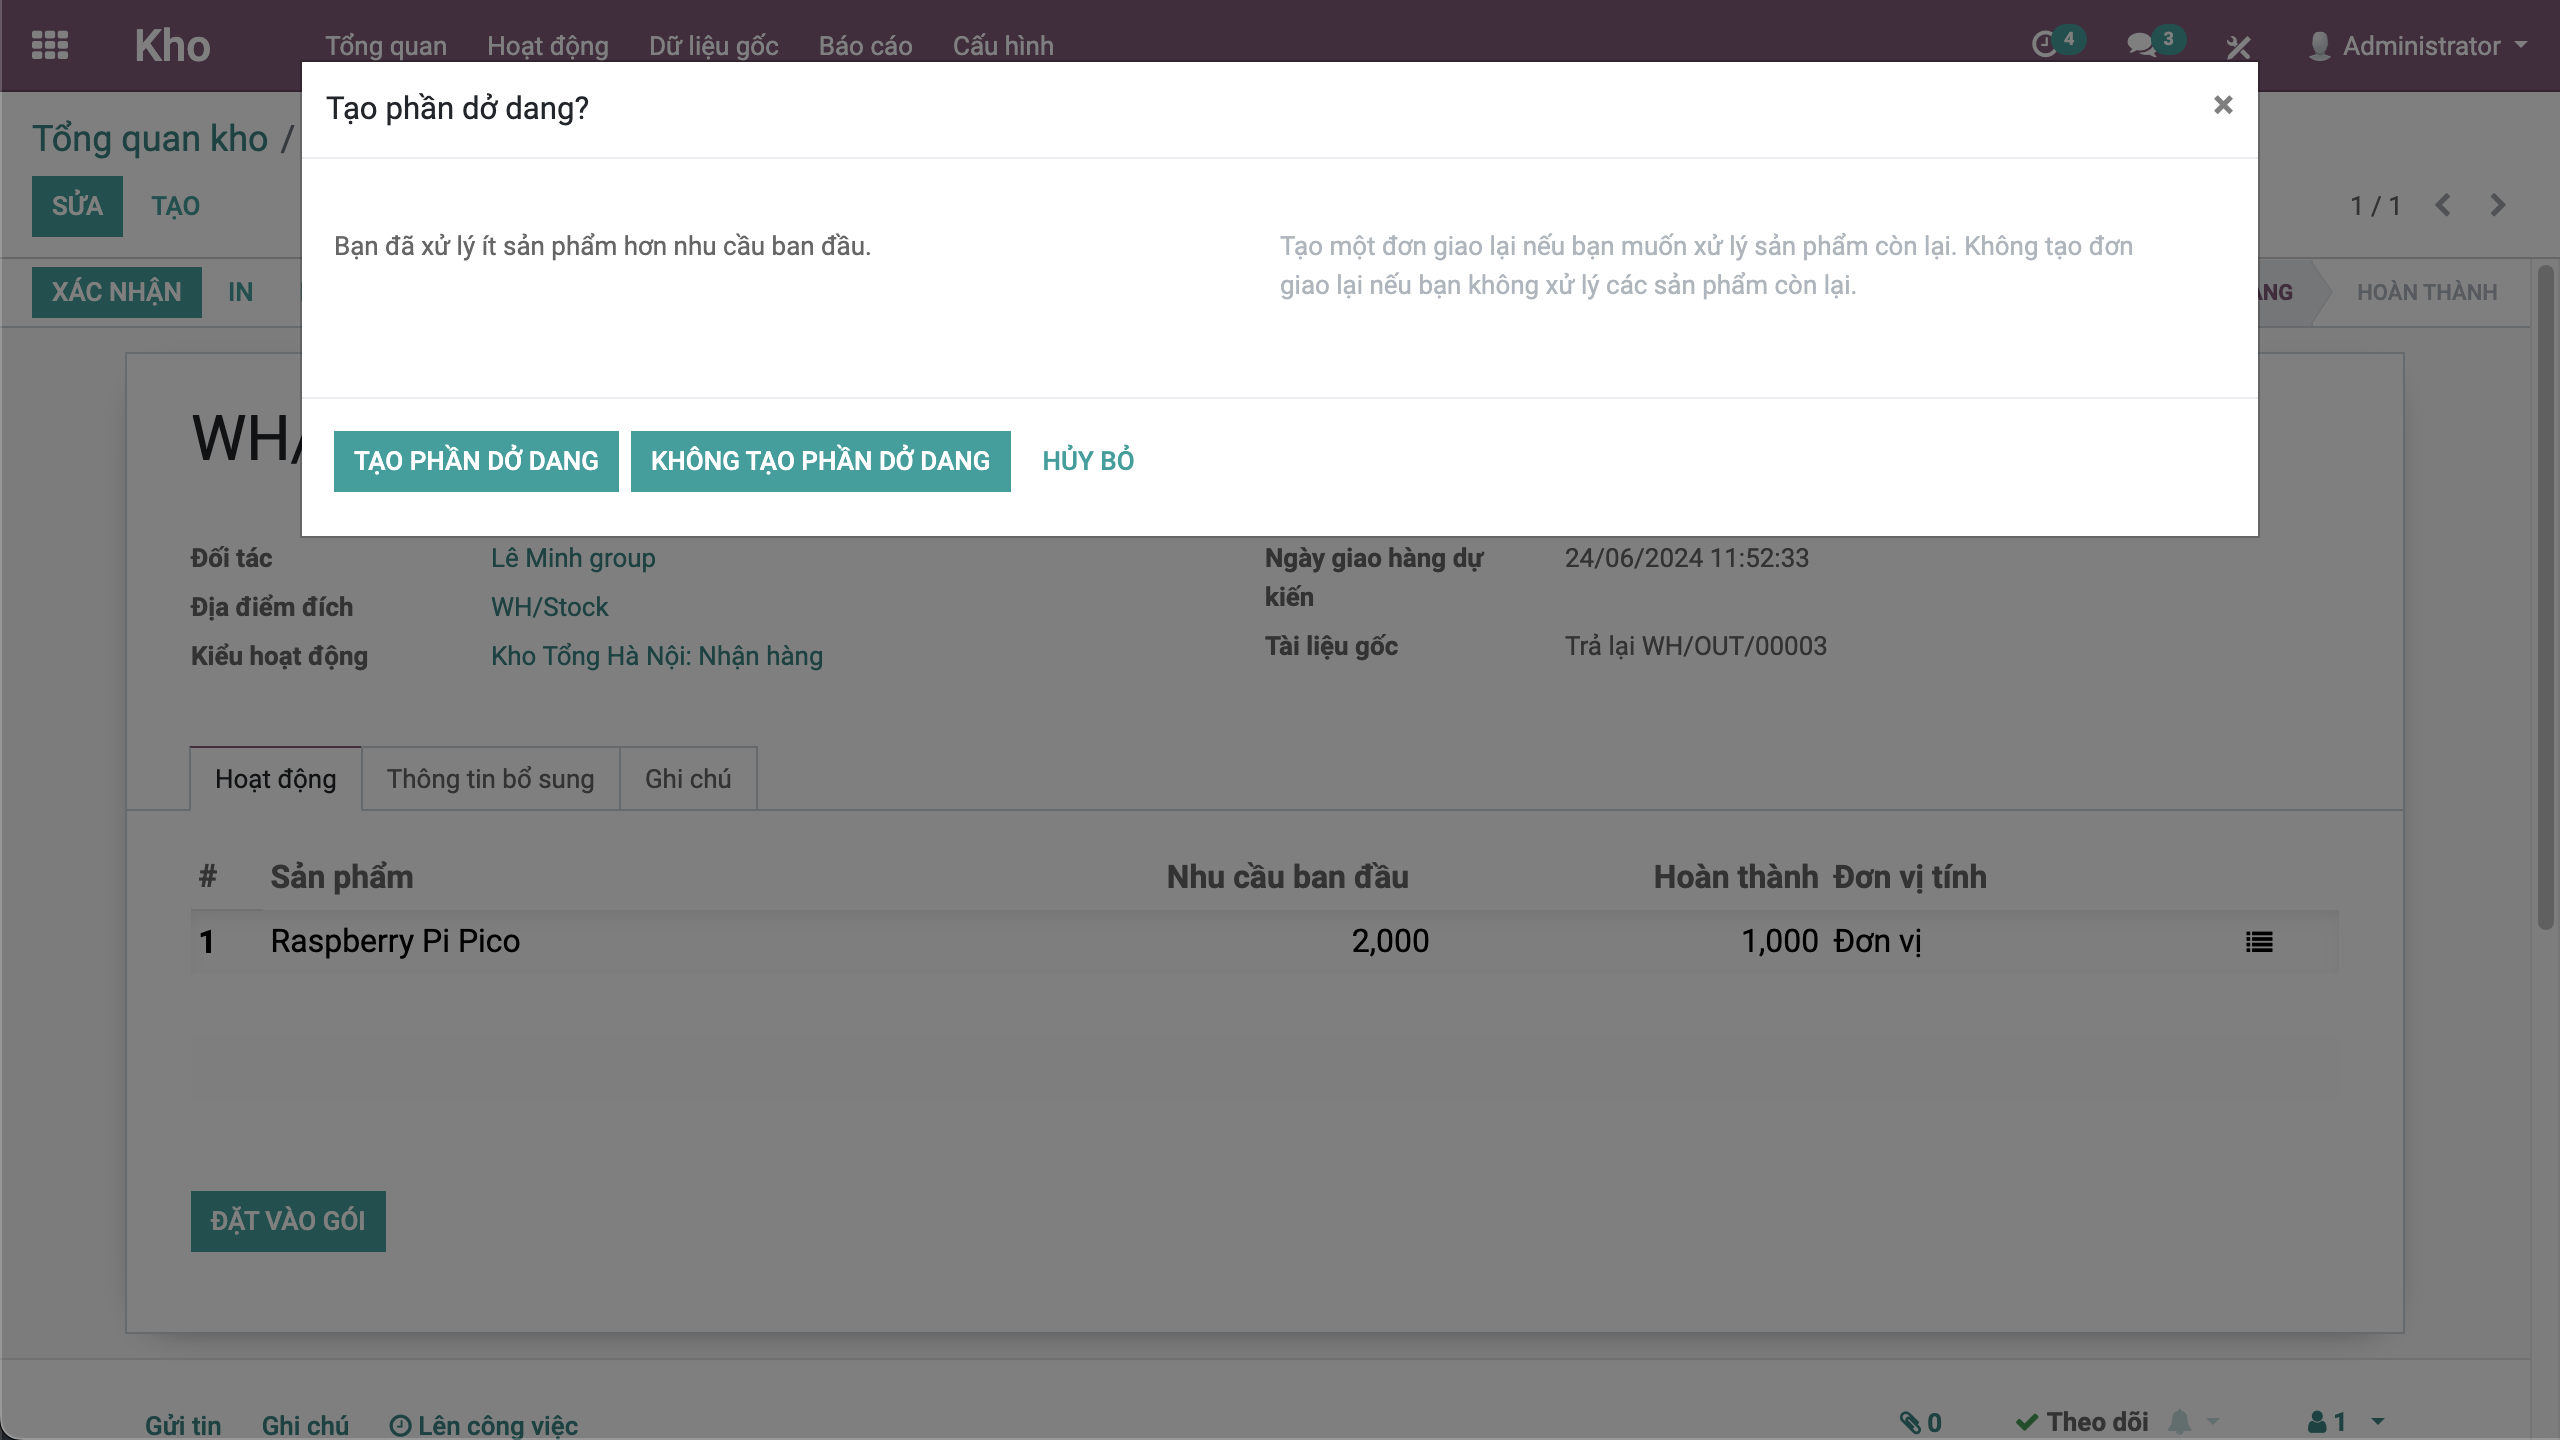Switch to Thông tin bổ sung tab

coord(490,779)
